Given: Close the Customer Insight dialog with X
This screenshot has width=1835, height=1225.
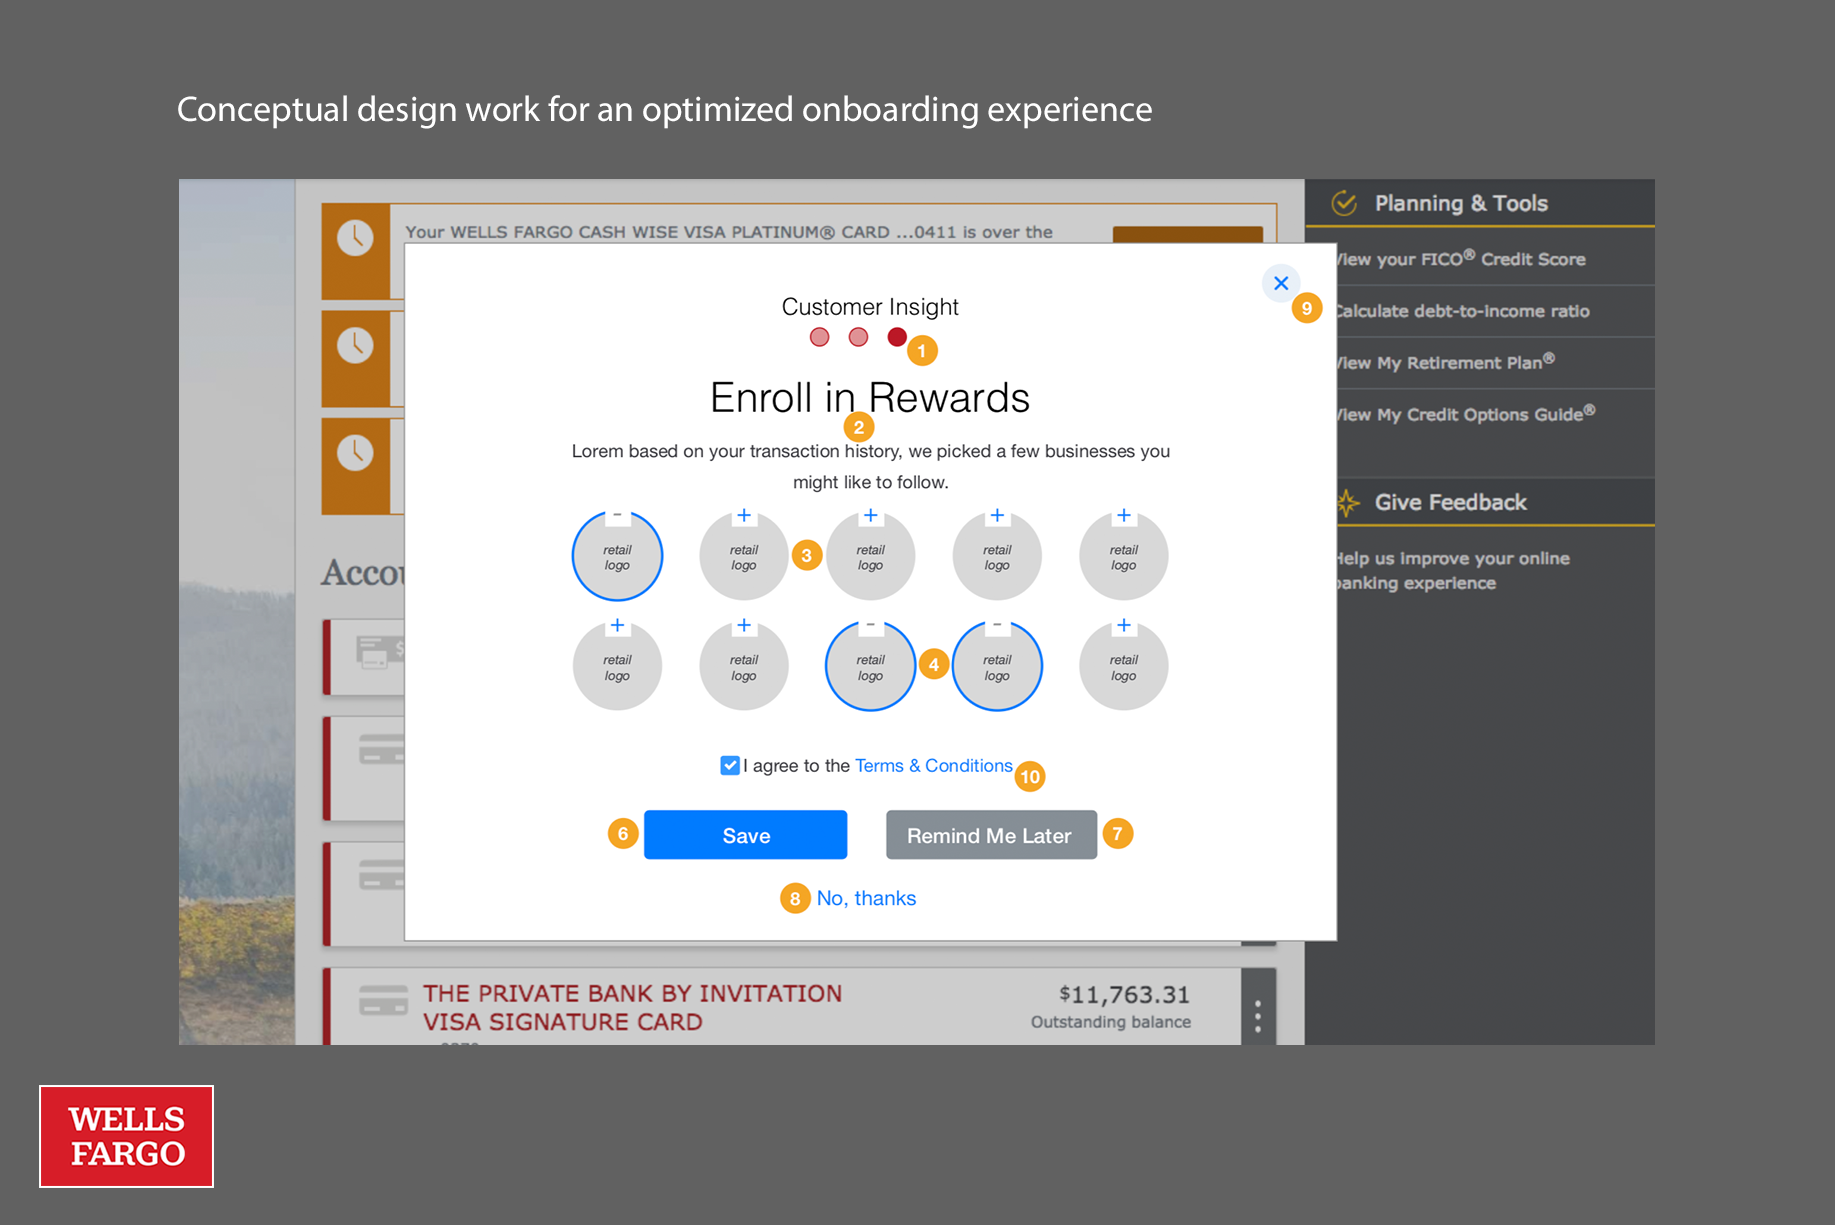Looking at the screenshot, I should pyautogui.click(x=1280, y=283).
